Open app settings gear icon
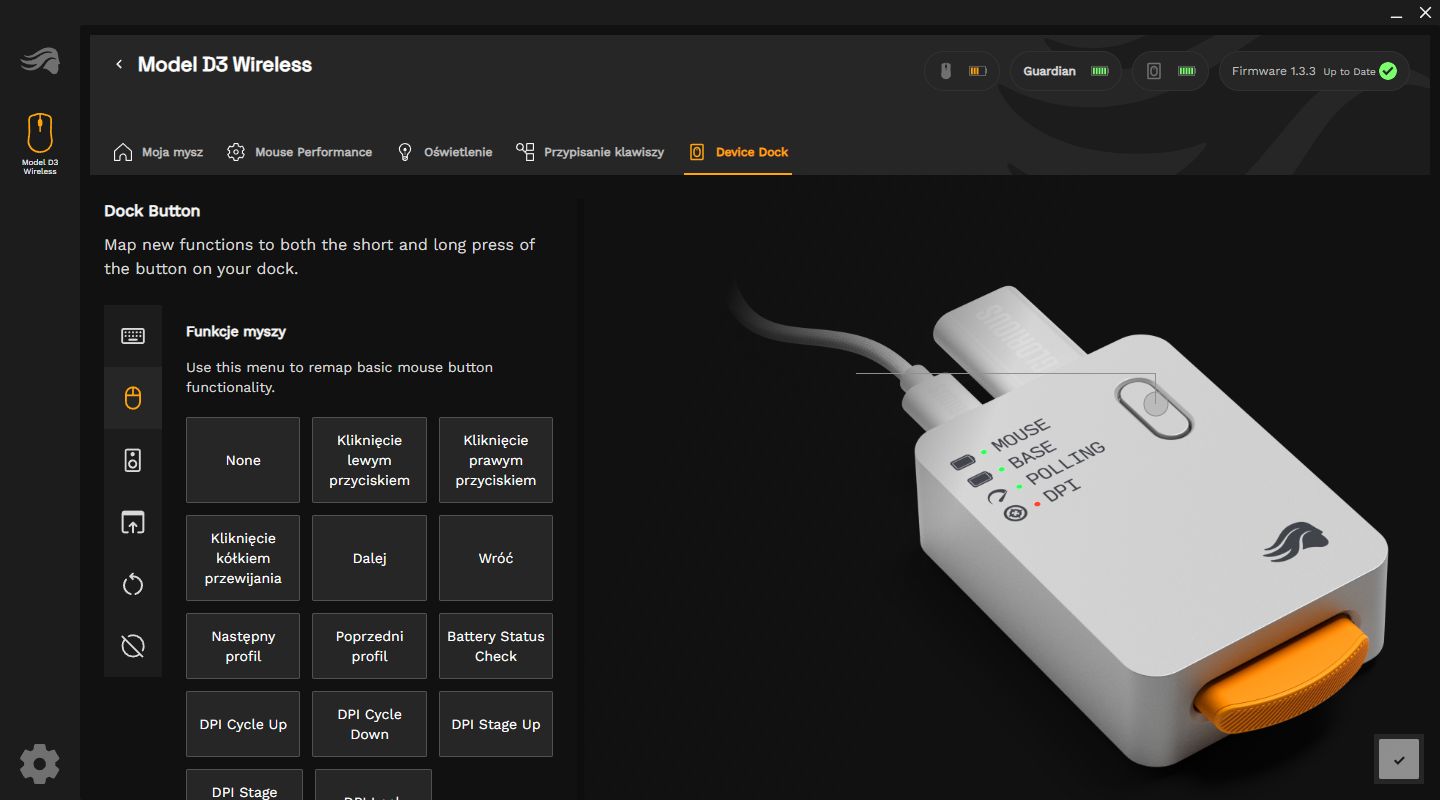This screenshot has height=800, width=1440. point(40,764)
